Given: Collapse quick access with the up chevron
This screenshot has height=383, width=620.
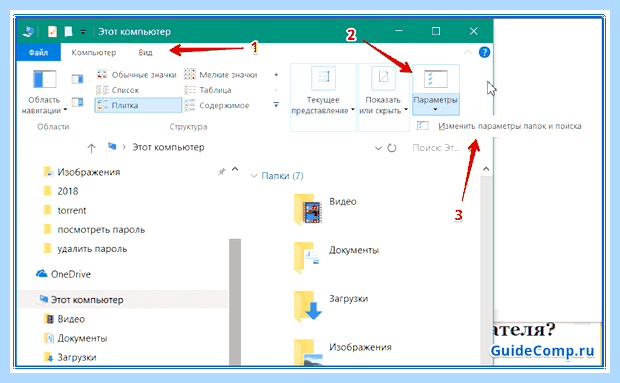Looking at the screenshot, I should [x=235, y=170].
